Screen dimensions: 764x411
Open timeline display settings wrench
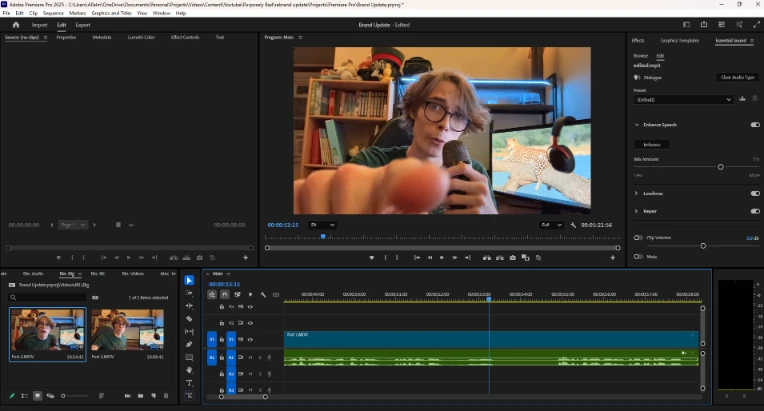[x=263, y=295]
